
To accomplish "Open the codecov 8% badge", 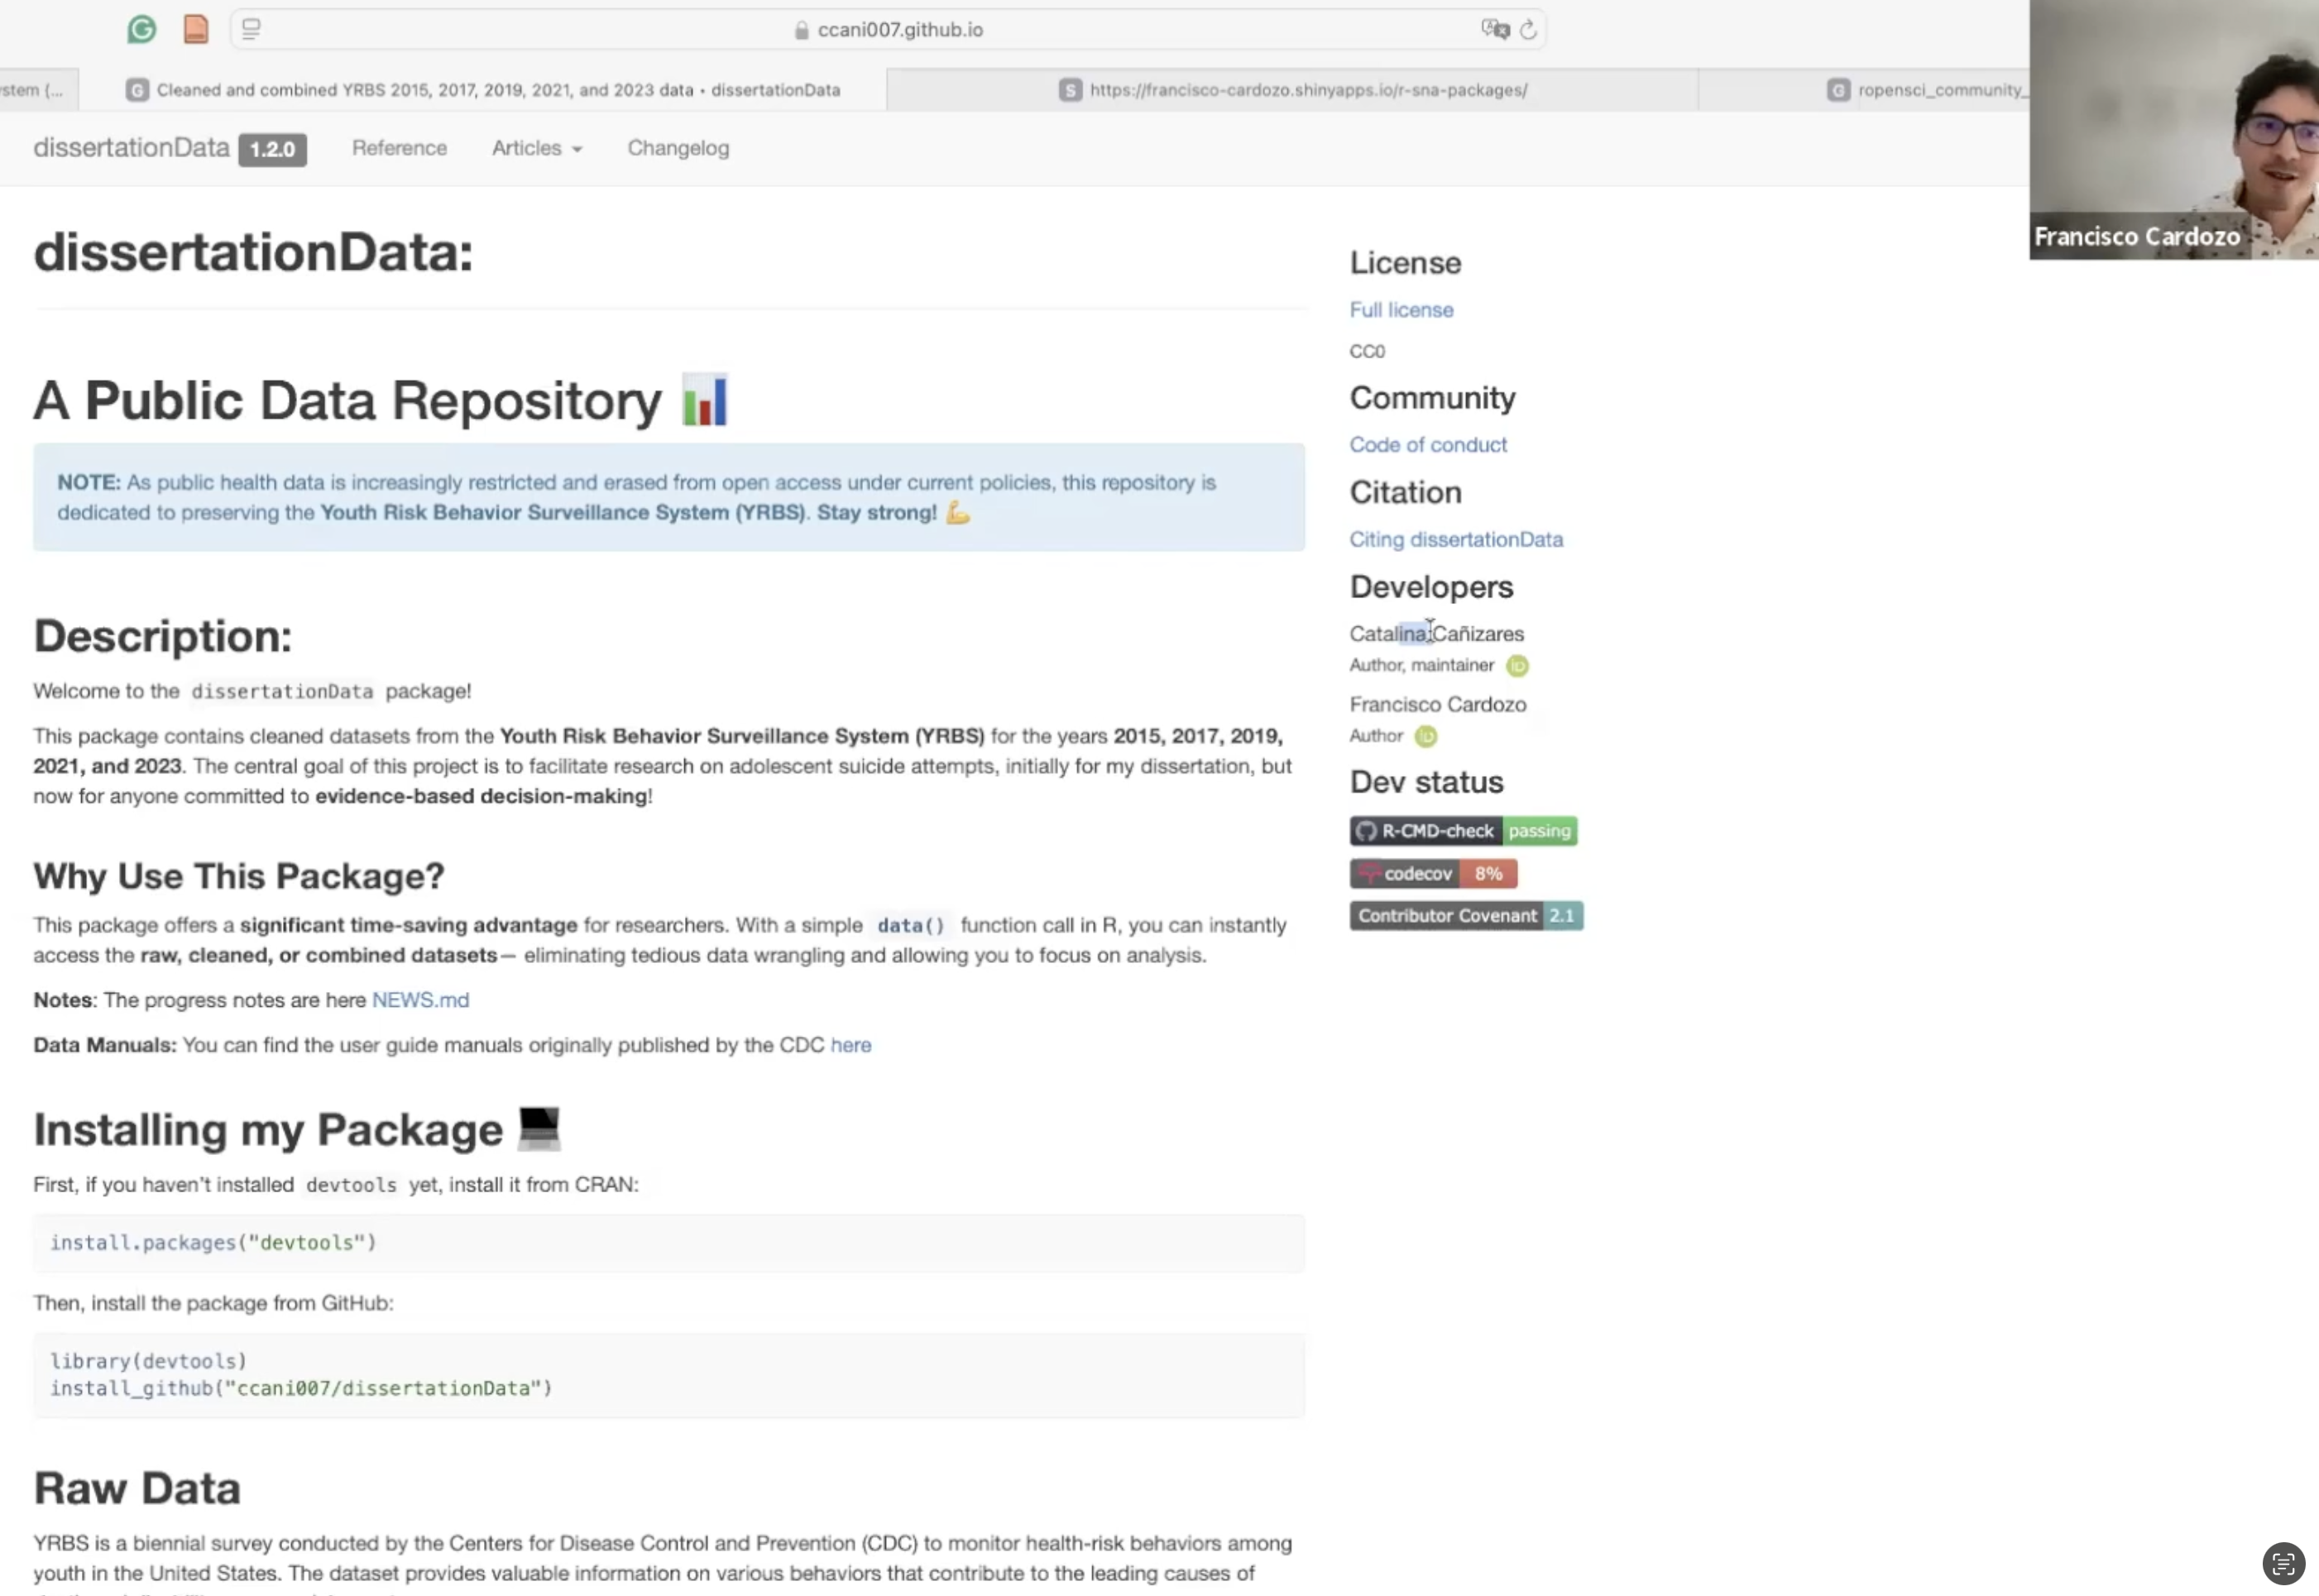I will pyautogui.click(x=1432, y=874).
